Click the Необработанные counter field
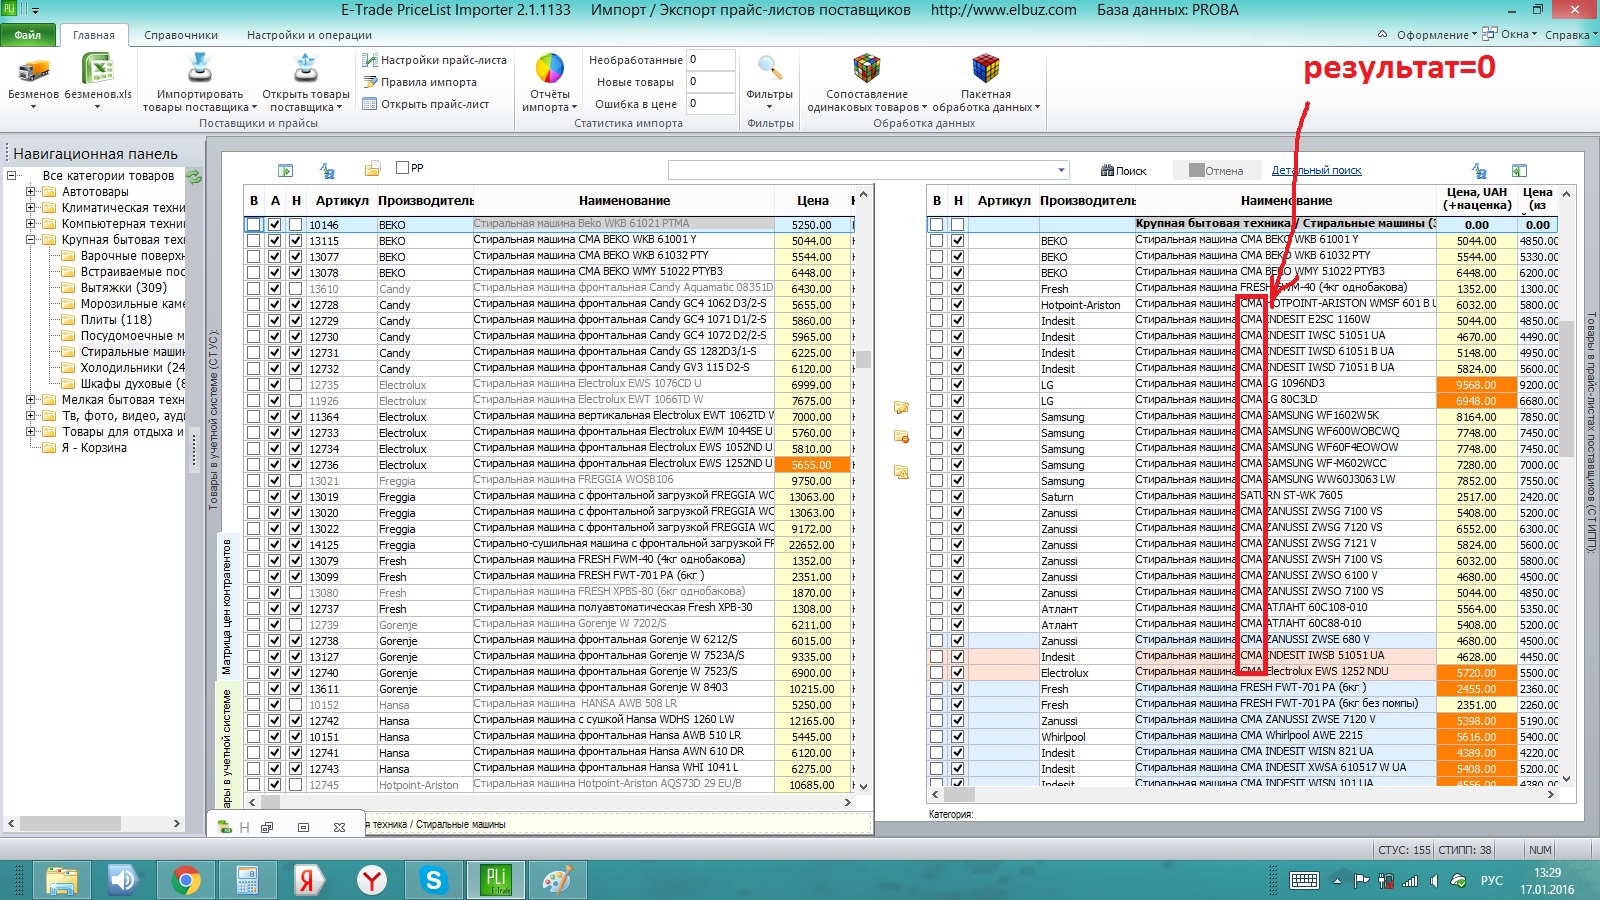This screenshot has width=1600, height=900. pos(711,60)
